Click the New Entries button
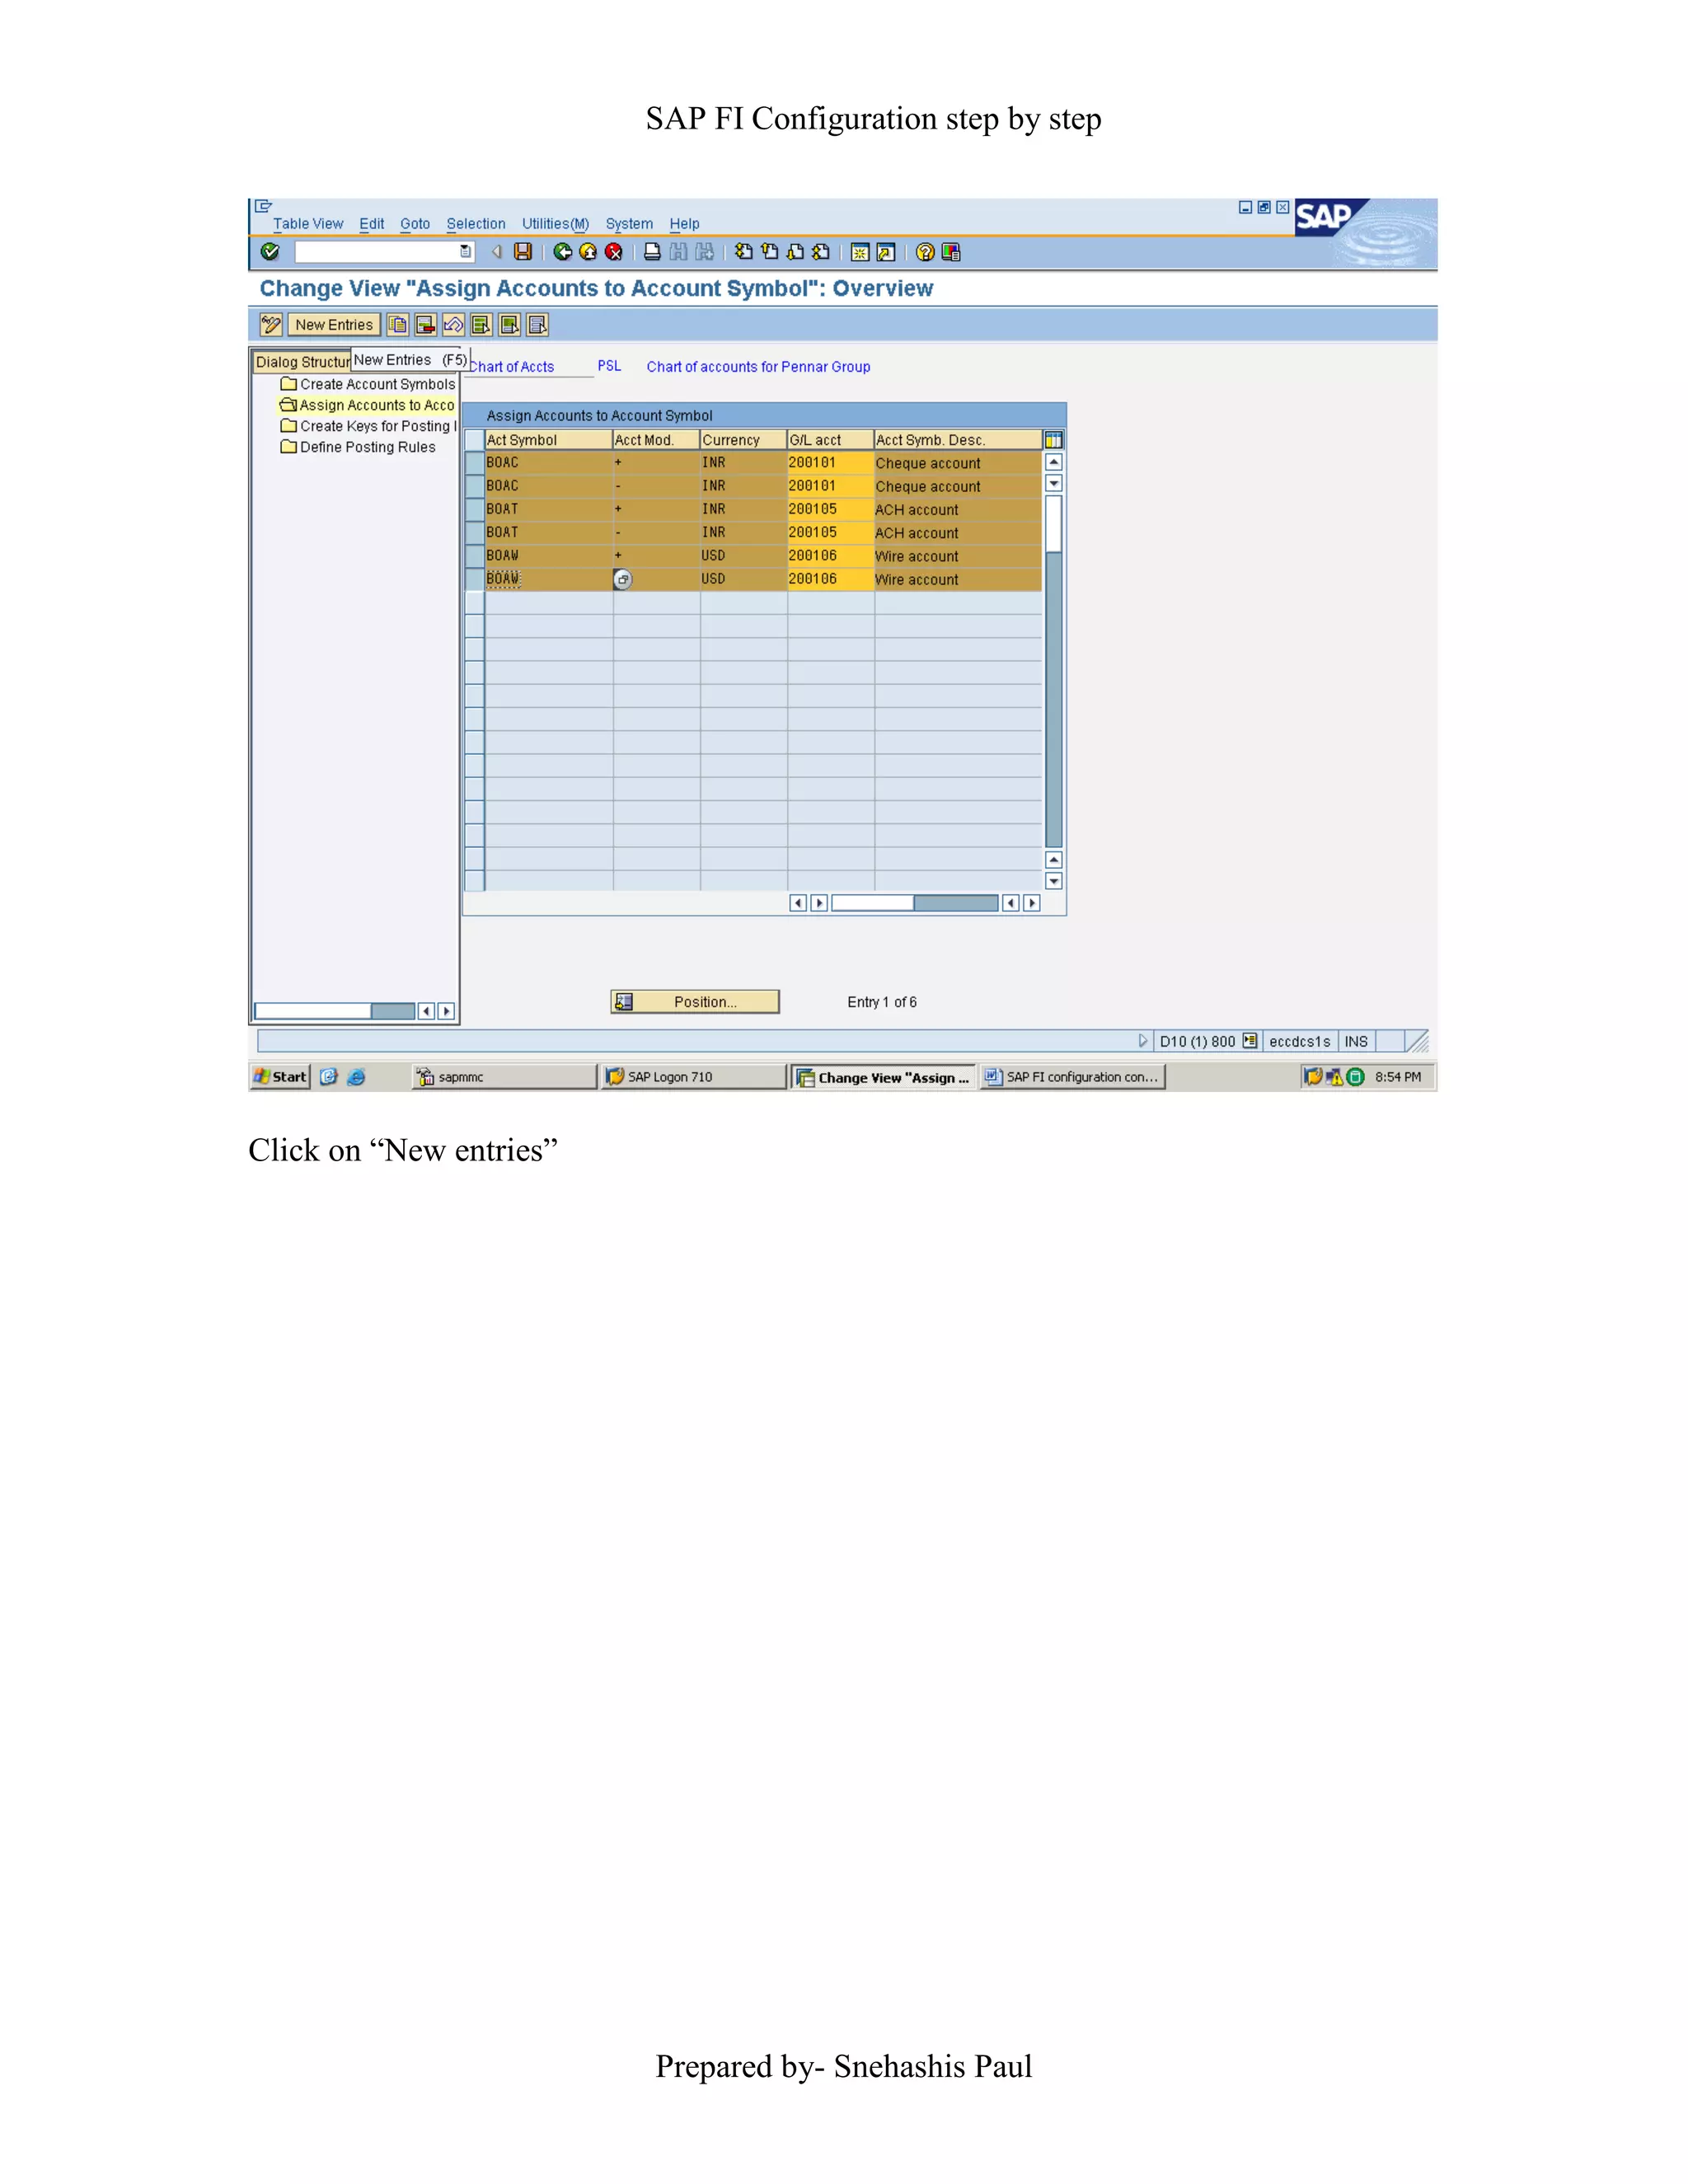Image resolution: width=1688 pixels, height=2184 pixels. click(x=334, y=325)
